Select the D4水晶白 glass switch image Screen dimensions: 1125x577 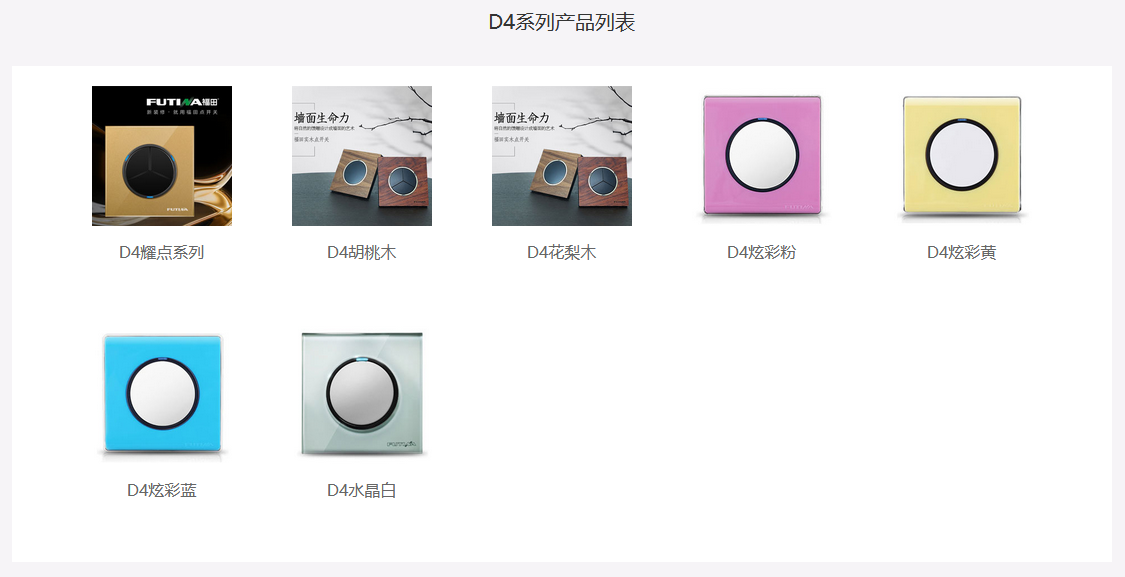362,394
